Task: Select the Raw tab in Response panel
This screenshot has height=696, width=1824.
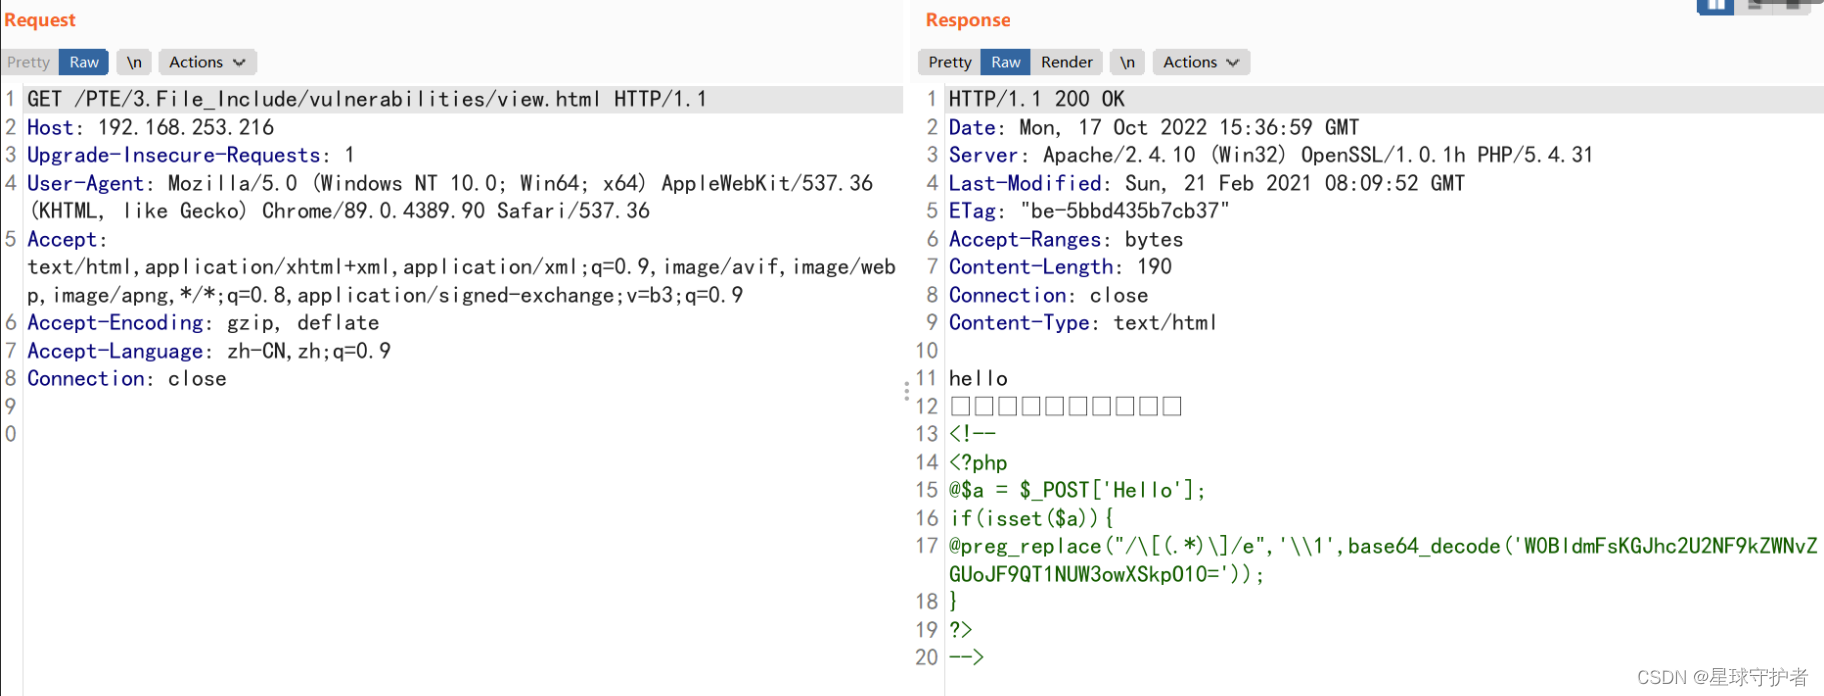Action: coord(1006,62)
